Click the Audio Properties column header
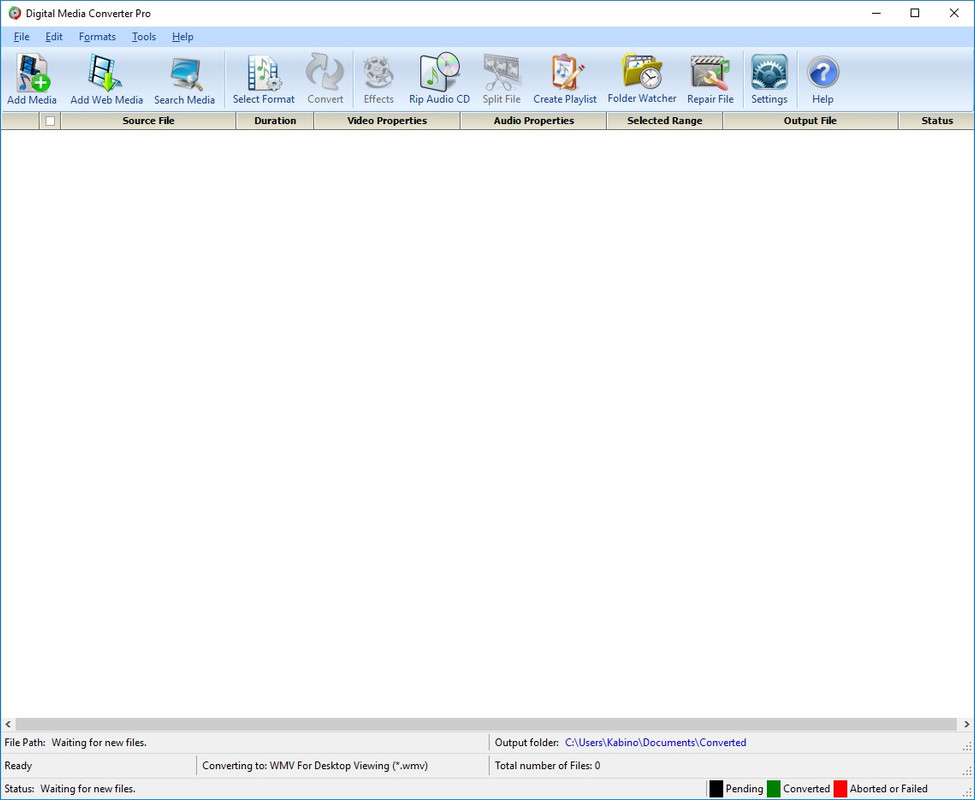 point(534,121)
